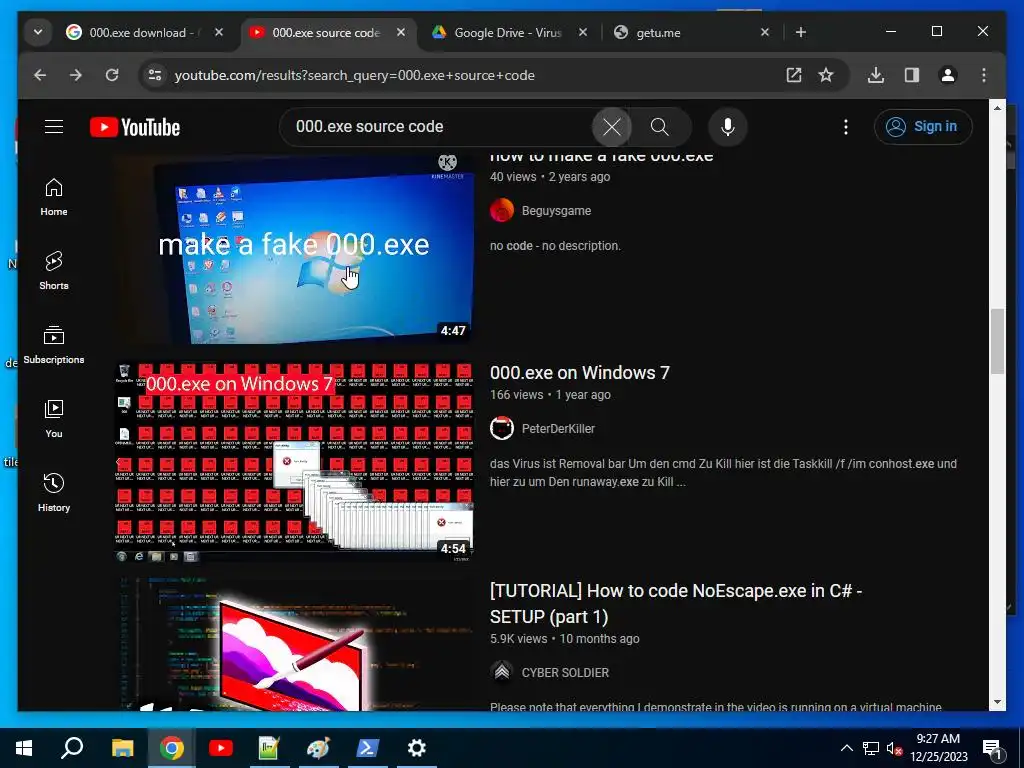This screenshot has width=1024, height=768.
Task: Click the muted volume tray icon
Action: click(895, 749)
